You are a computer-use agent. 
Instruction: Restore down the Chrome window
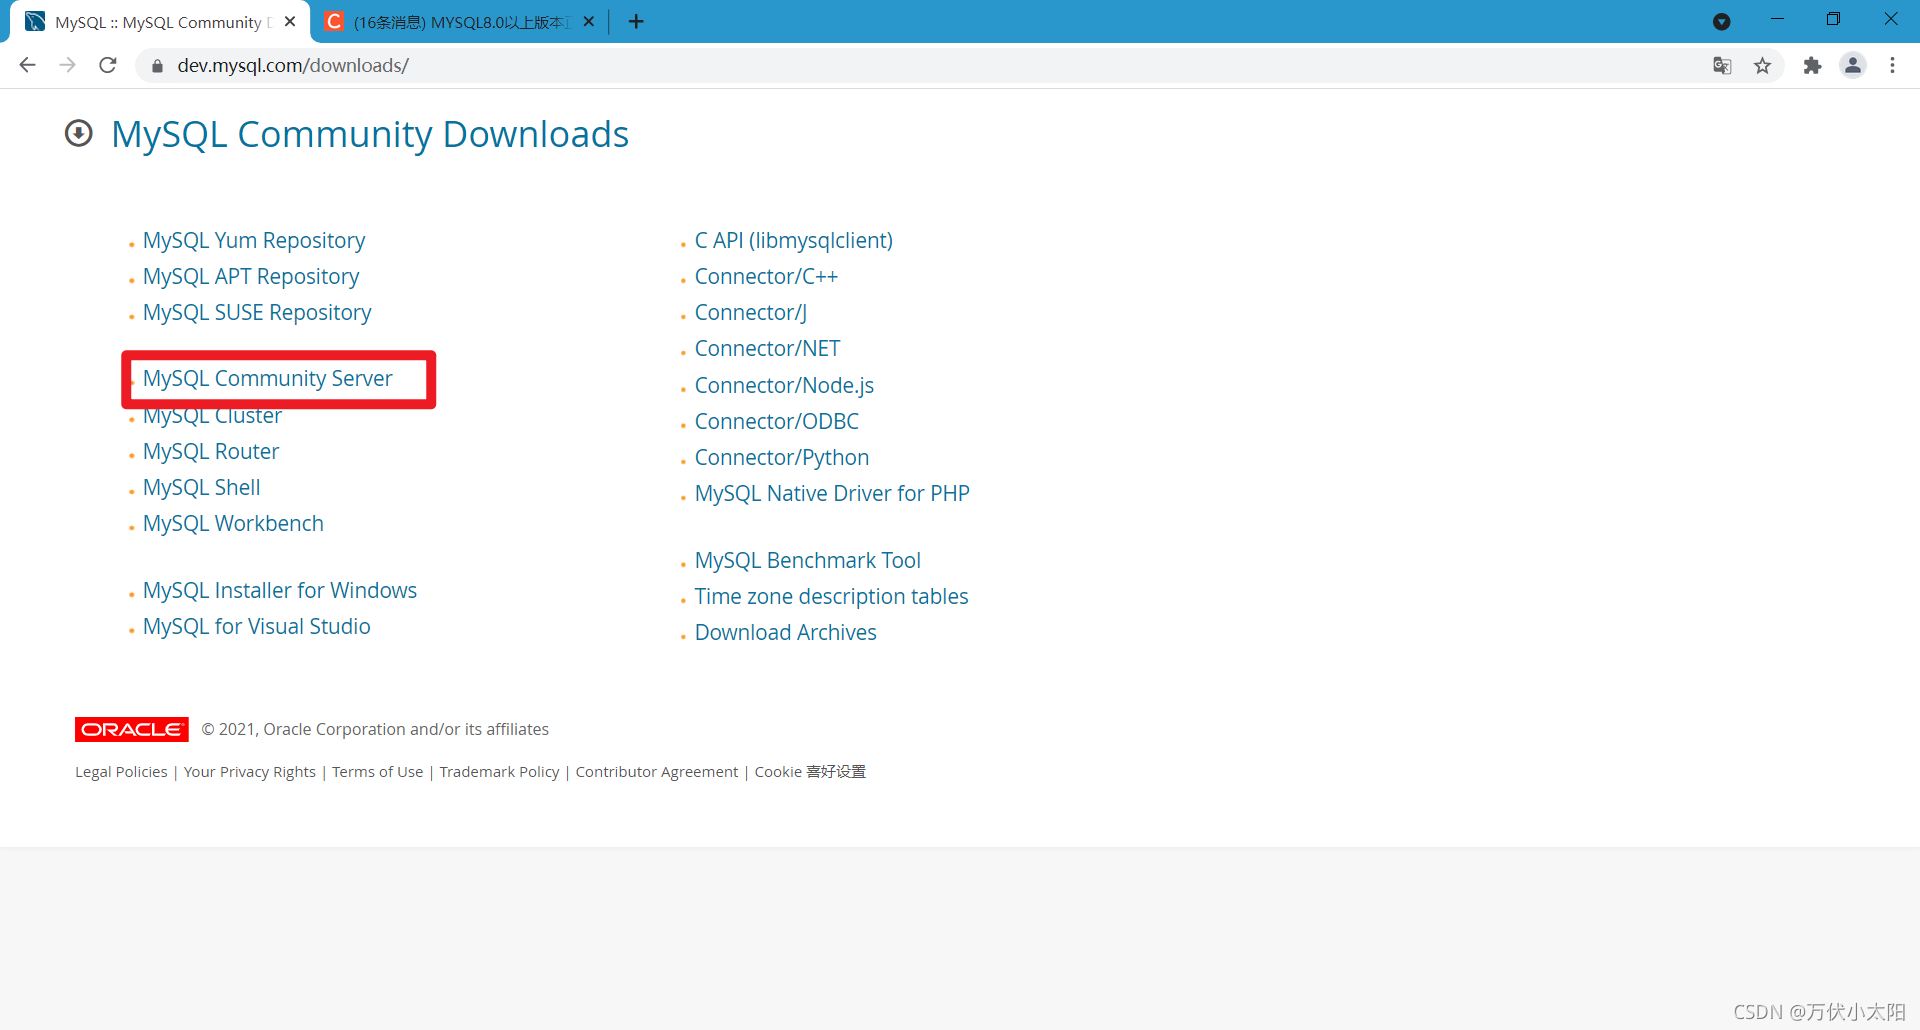[1833, 19]
